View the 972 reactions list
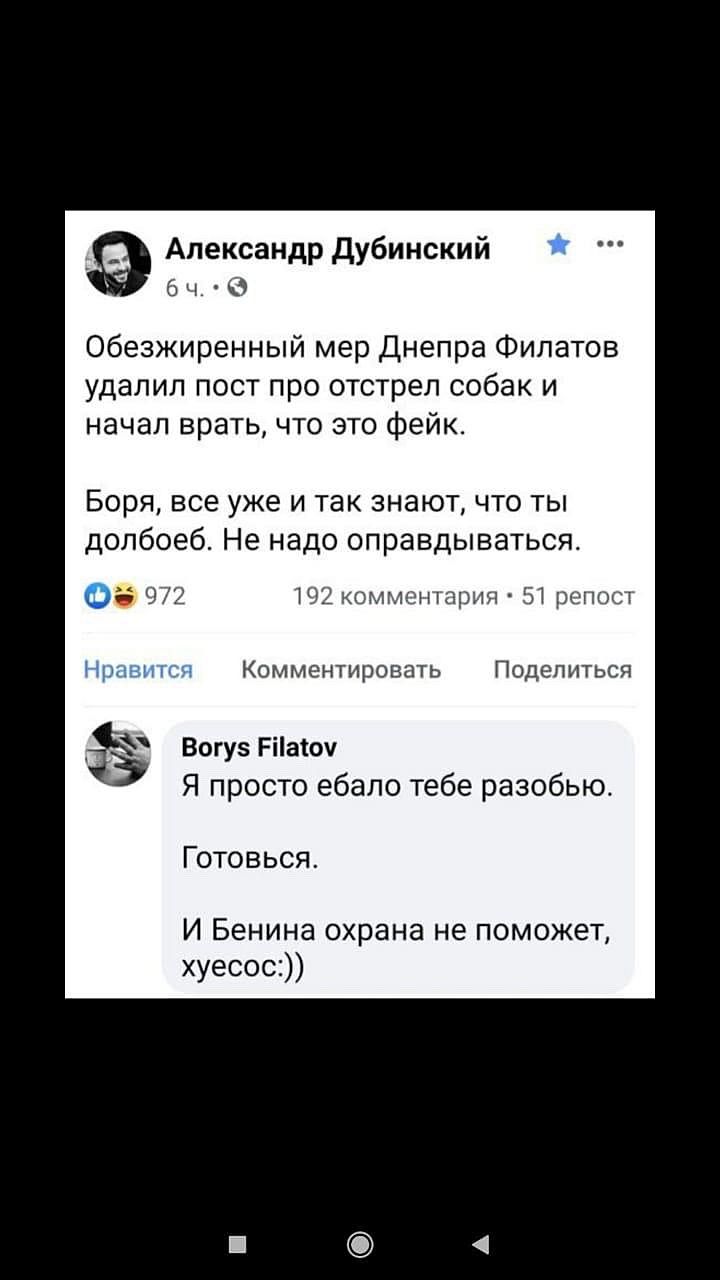This screenshot has width=720, height=1280. pyautogui.click(x=166, y=598)
